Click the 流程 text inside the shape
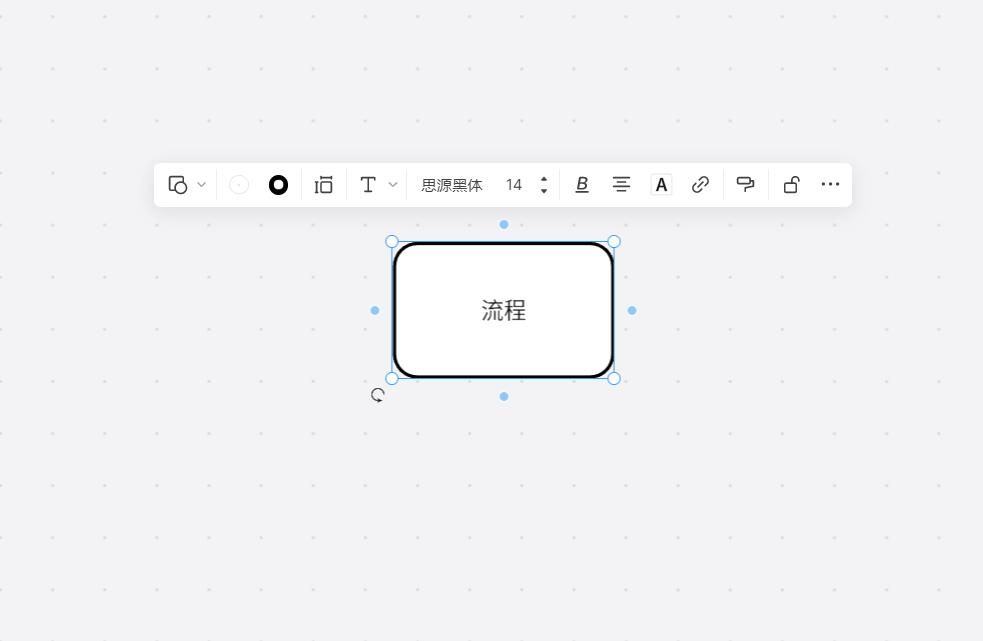The height and width of the screenshot is (641, 983). pos(503,310)
